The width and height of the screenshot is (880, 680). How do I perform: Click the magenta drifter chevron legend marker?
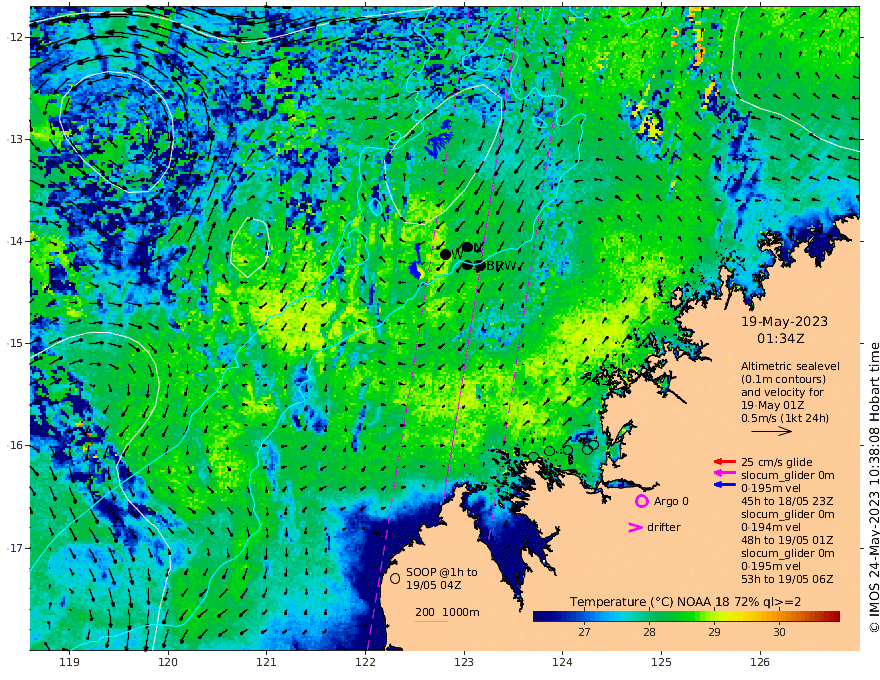(635, 527)
